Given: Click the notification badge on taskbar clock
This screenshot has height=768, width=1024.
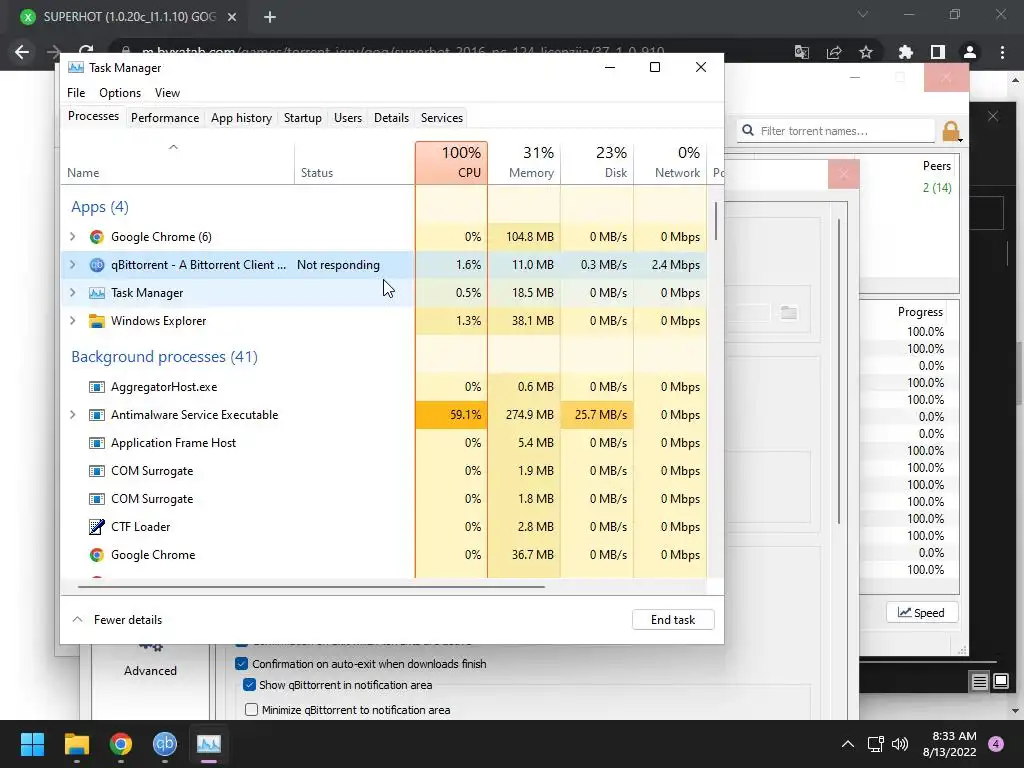Looking at the screenshot, I should click(996, 744).
